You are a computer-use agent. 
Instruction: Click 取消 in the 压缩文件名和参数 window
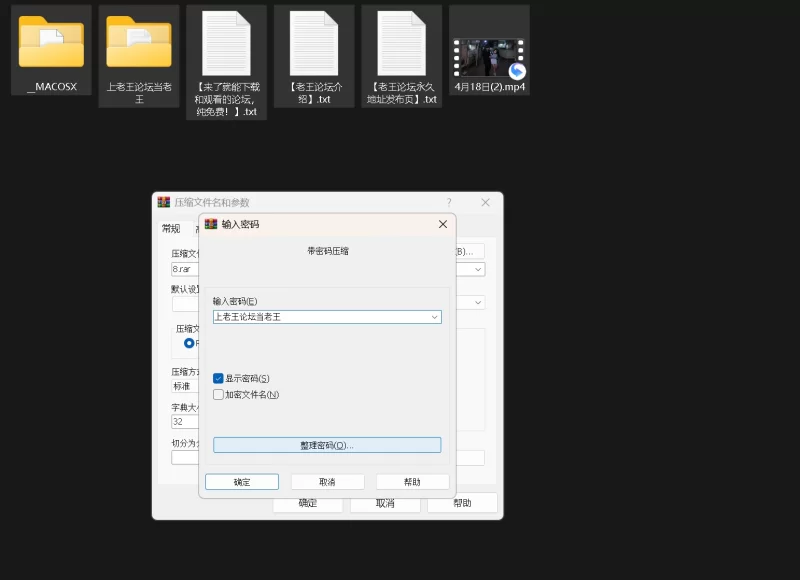(385, 503)
